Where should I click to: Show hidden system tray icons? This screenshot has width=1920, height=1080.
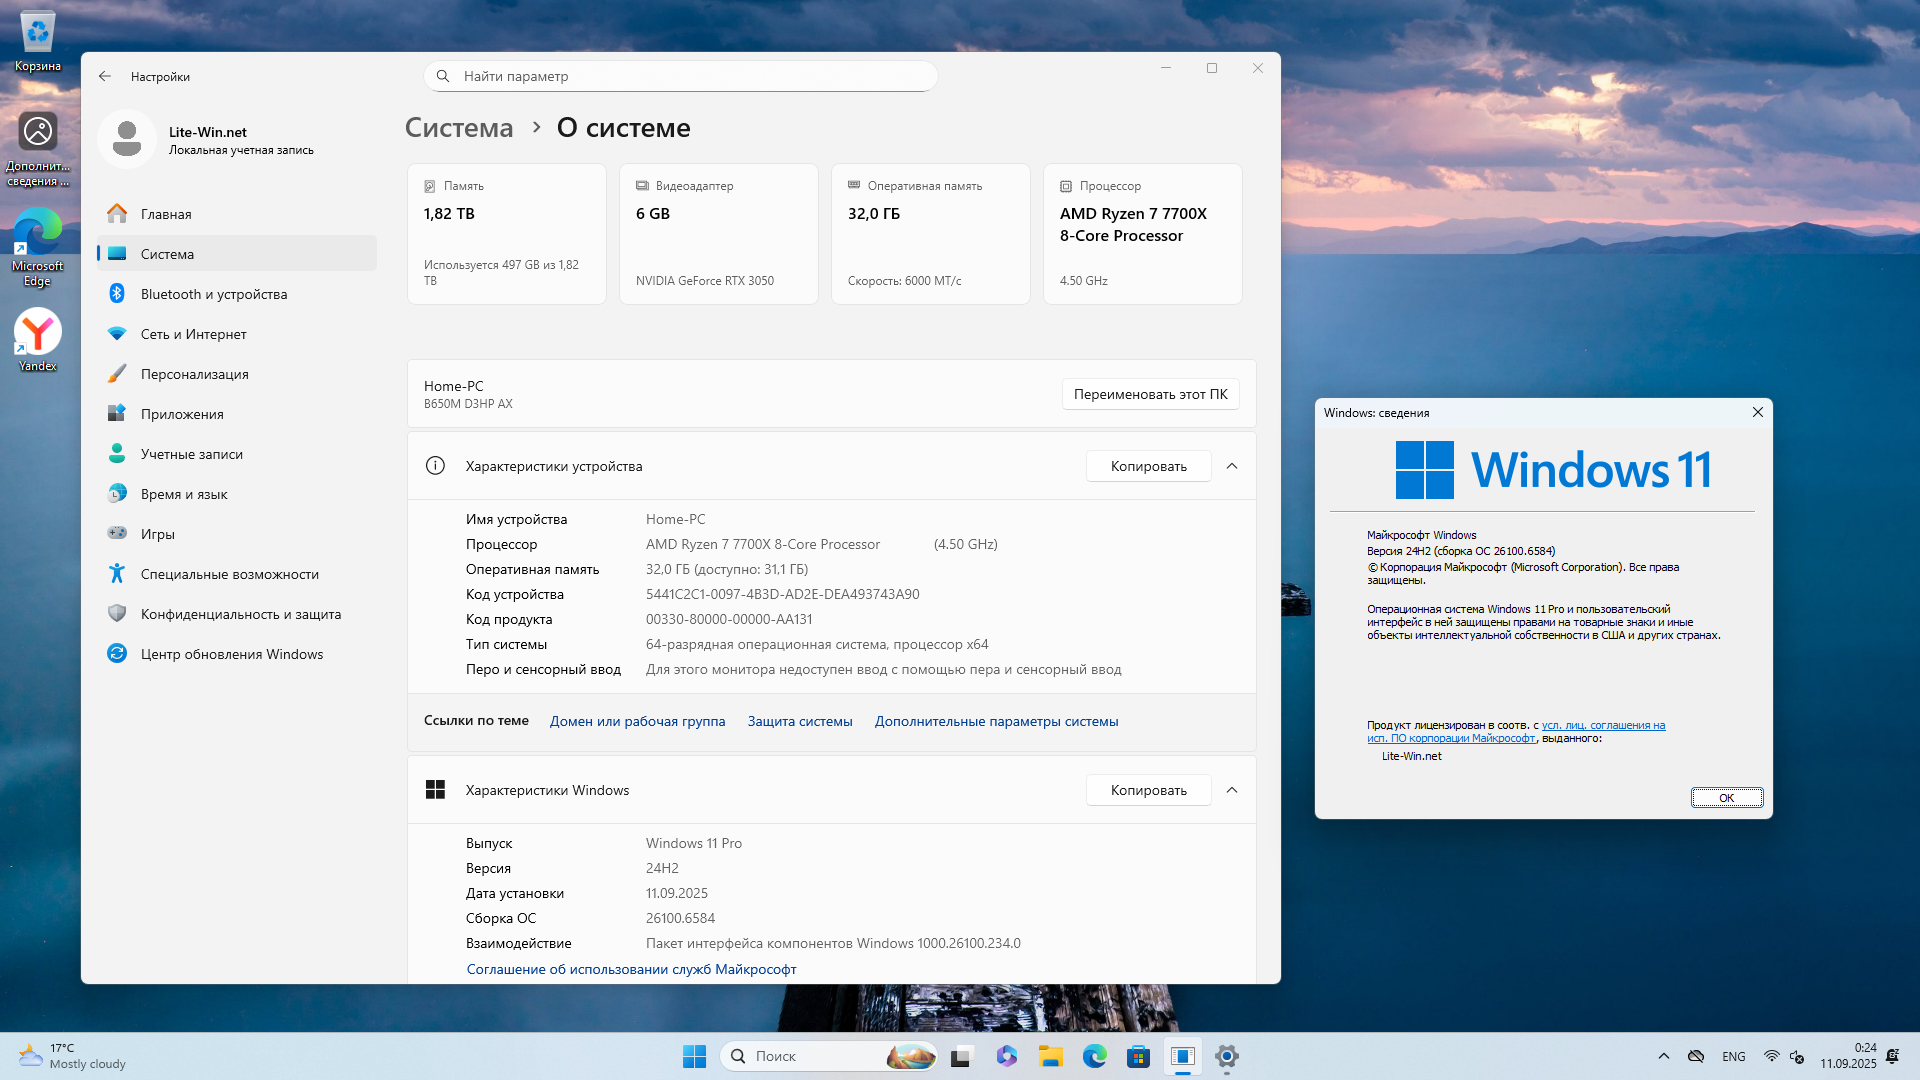click(x=1663, y=1056)
